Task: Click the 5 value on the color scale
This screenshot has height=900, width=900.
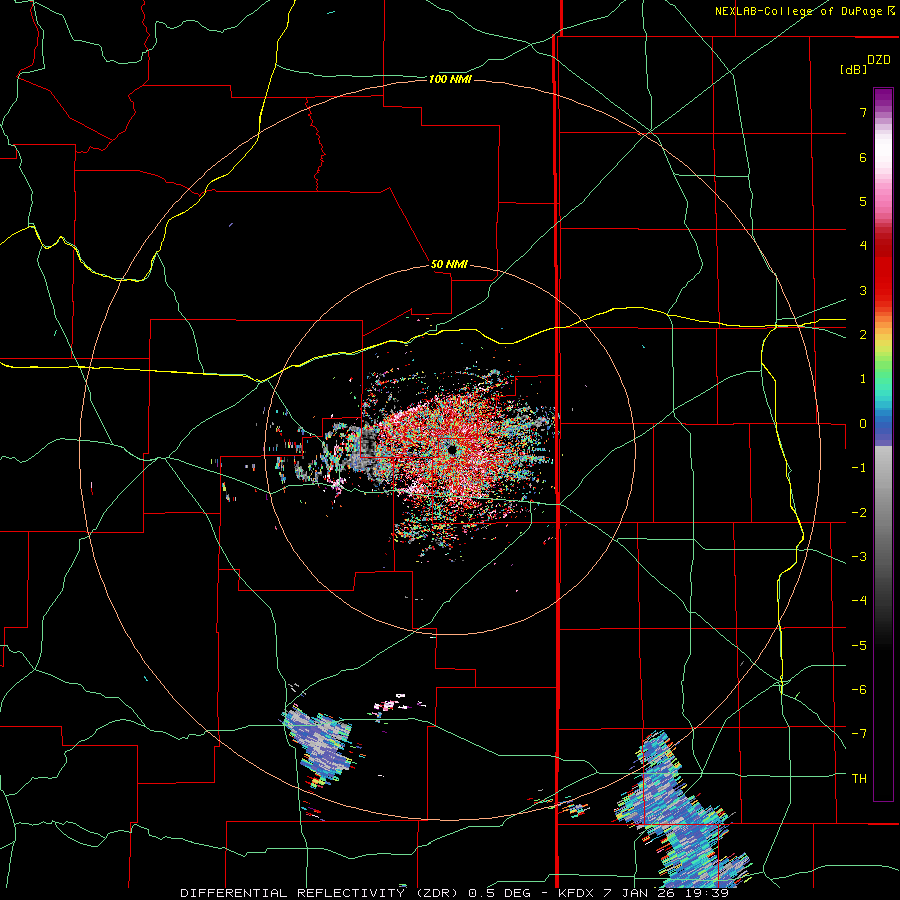Action: coord(863,201)
